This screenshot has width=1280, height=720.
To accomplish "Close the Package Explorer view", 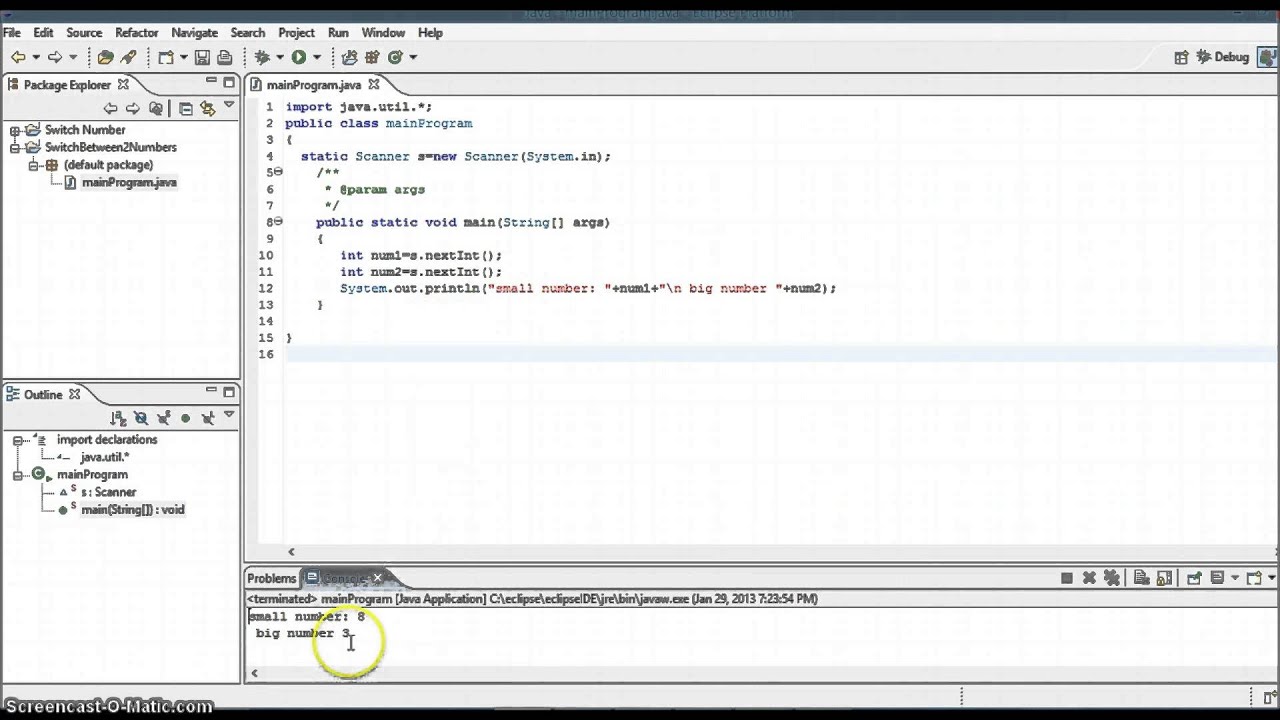I will pos(123,85).
